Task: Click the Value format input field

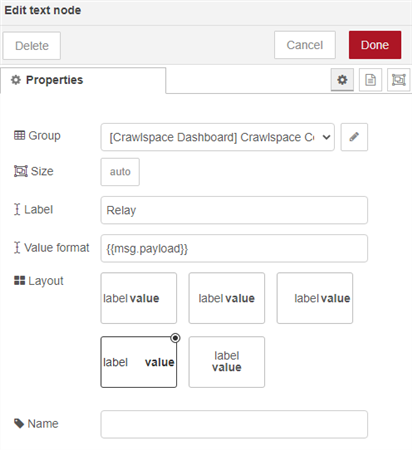Action: (x=234, y=248)
